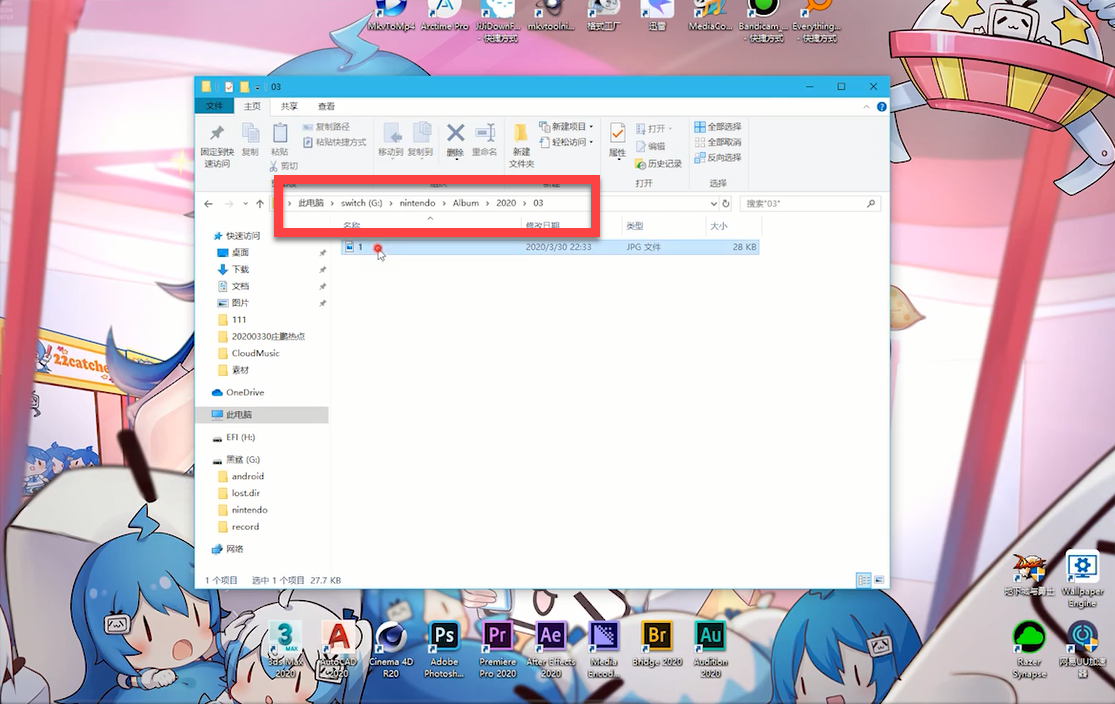Viewport: 1115px width, 704px height.
Task: Click 2020 in the address path
Action: [506, 203]
